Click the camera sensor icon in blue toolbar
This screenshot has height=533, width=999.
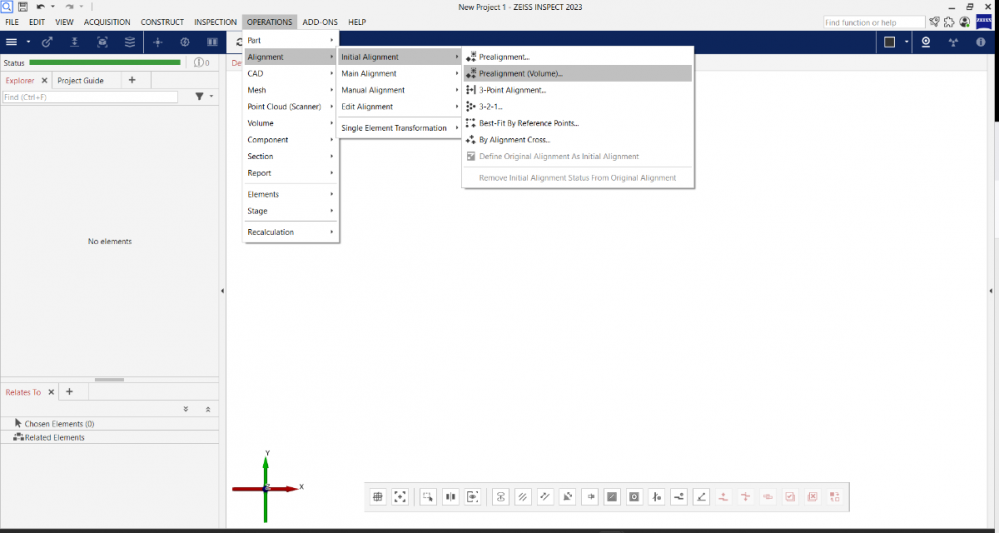tap(926, 42)
